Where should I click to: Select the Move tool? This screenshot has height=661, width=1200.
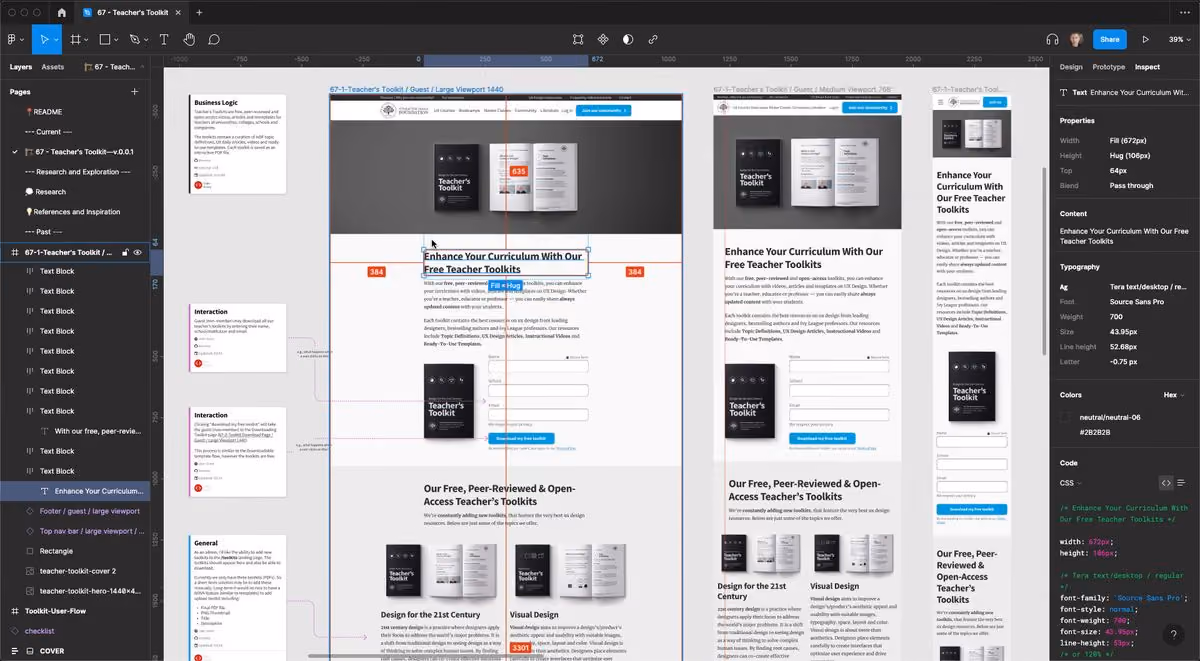click(x=43, y=39)
